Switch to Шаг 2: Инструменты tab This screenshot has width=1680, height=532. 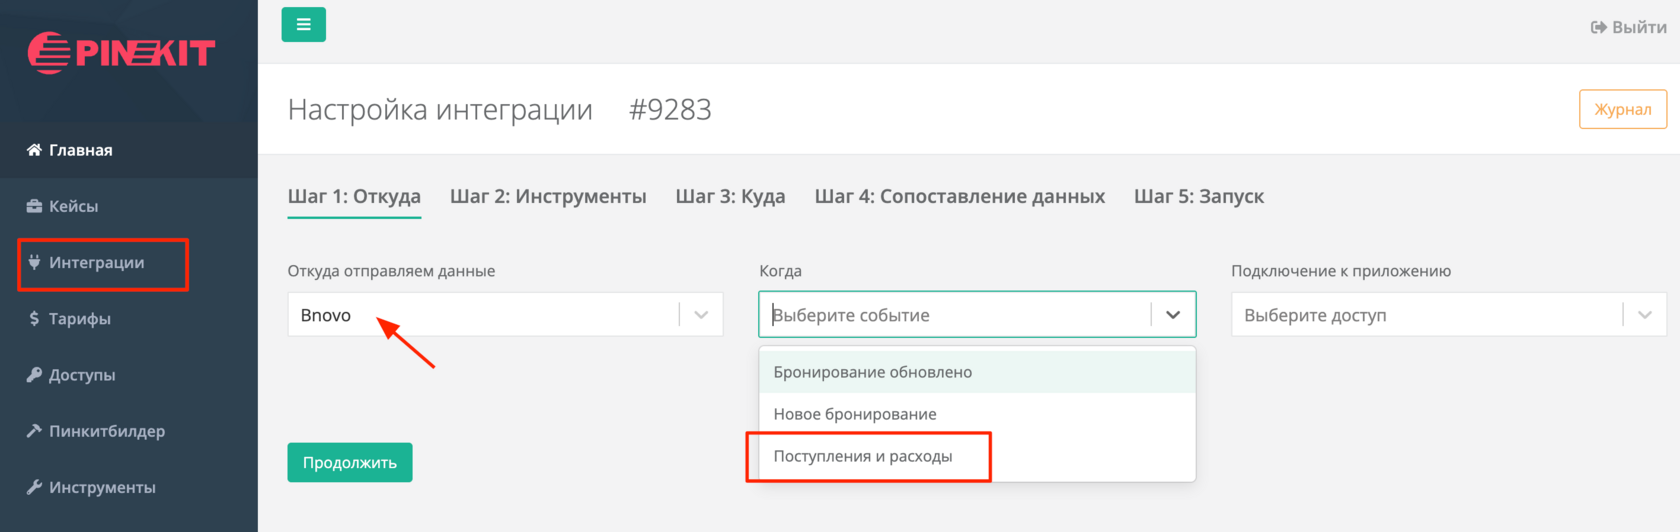tap(548, 196)
